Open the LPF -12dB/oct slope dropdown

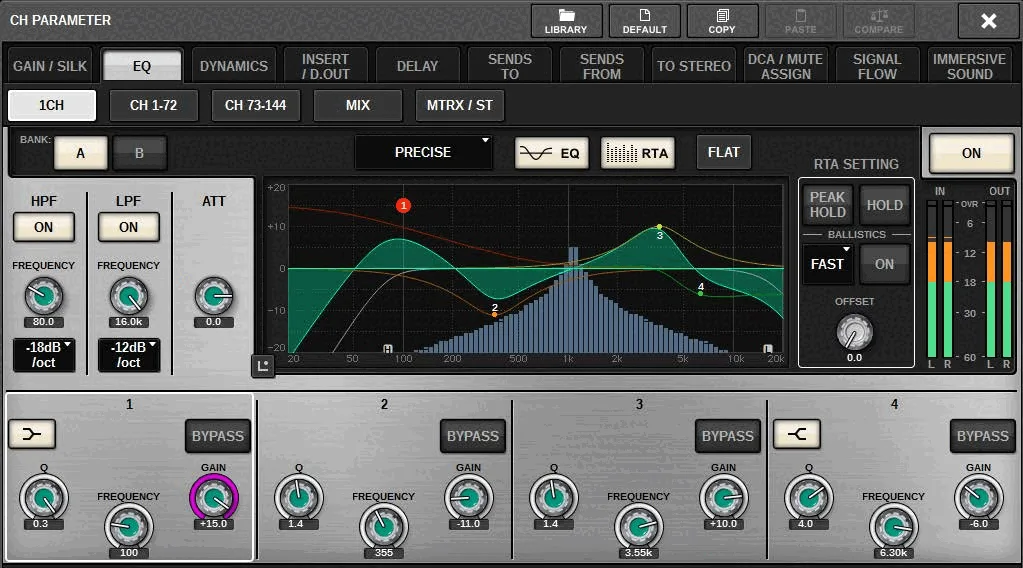point(129,355)
